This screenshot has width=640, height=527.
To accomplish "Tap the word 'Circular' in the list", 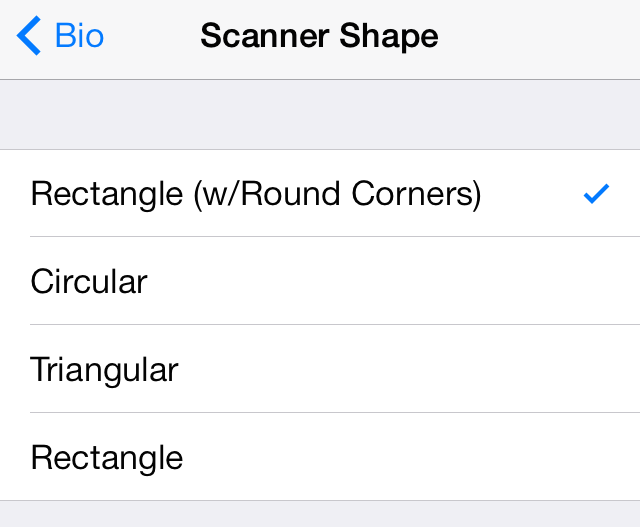I will pos(89,282).
